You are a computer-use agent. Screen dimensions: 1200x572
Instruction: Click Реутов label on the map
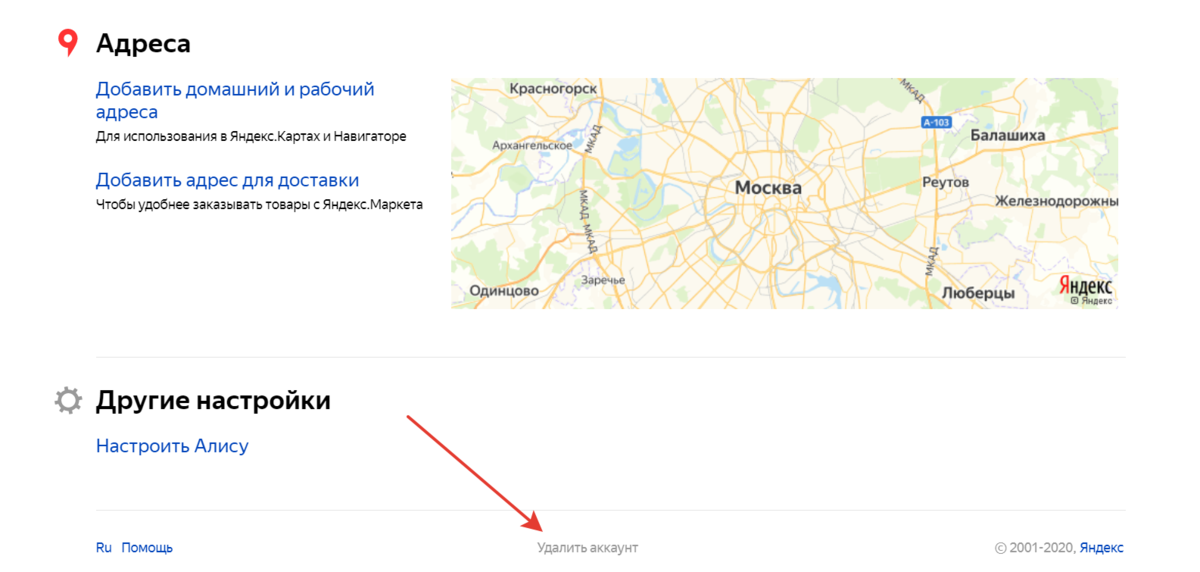click(x=944, y=183)
